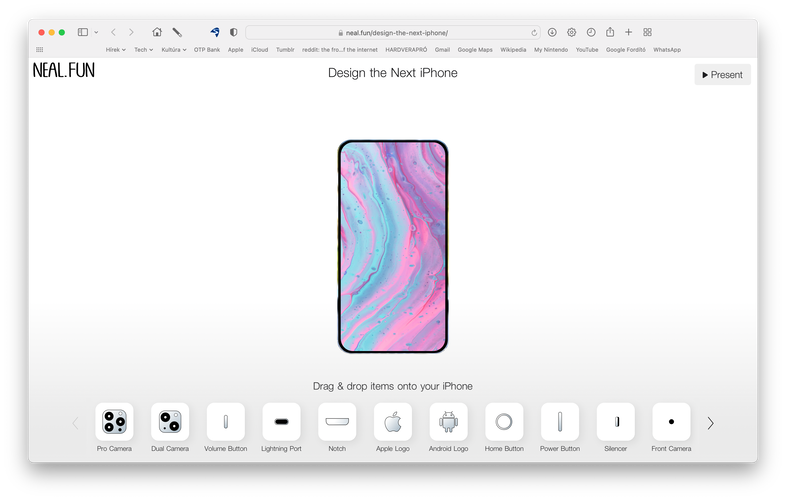
Task: Toggle the Safari sidebar
Action: tap(83, 32)
